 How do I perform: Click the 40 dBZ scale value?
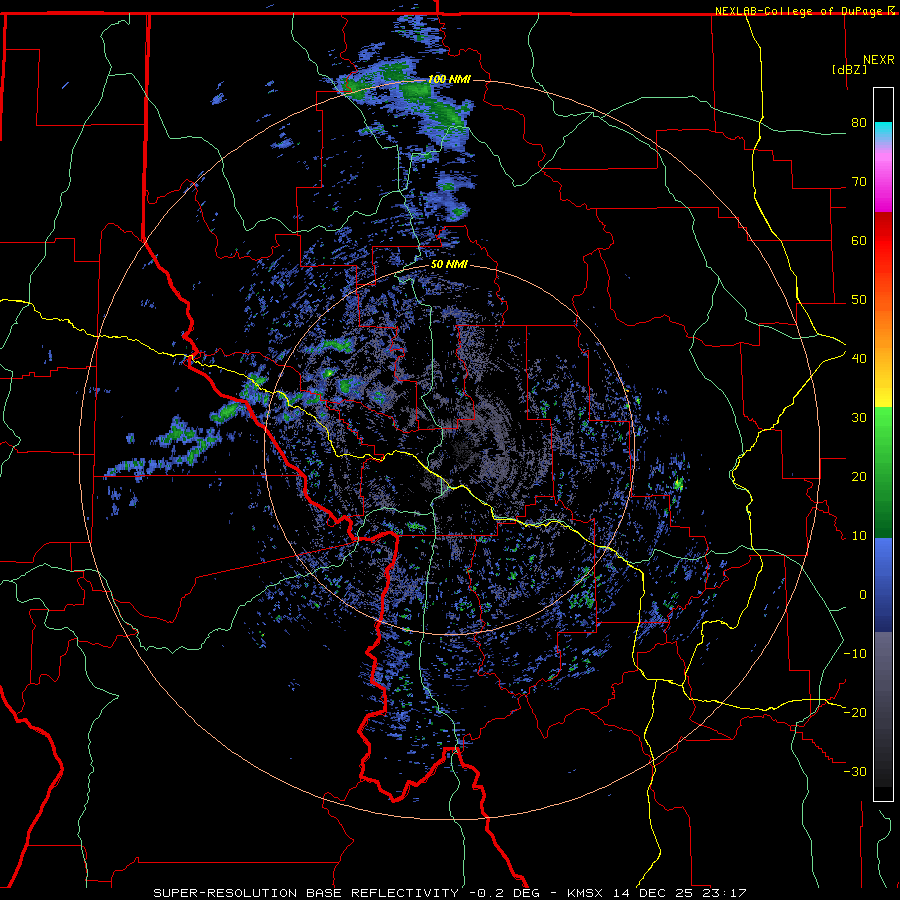(859, 358)
